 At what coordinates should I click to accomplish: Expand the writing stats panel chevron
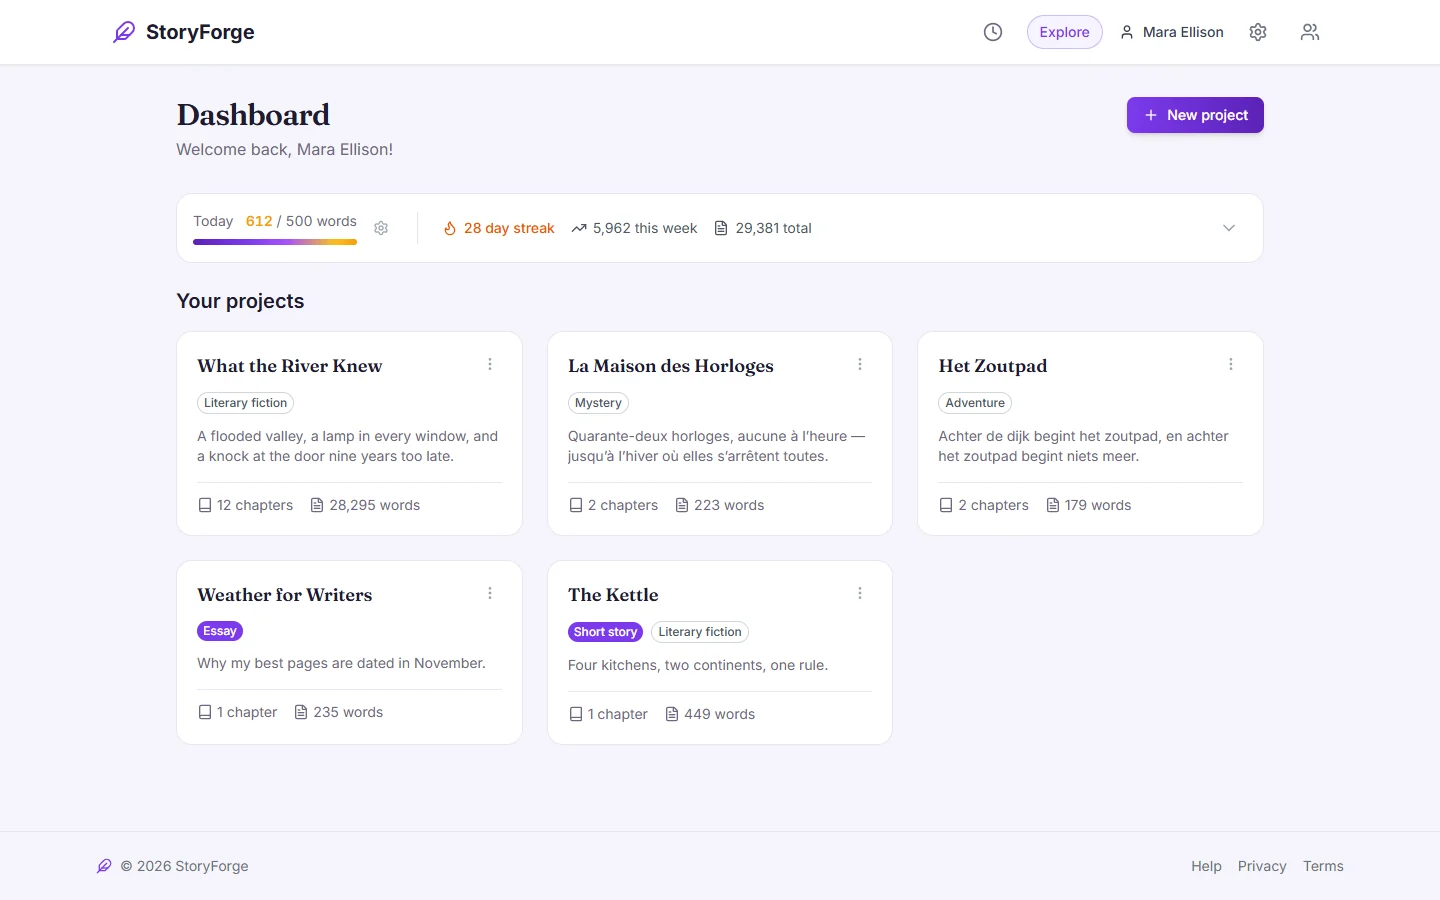pos(1229,228)
